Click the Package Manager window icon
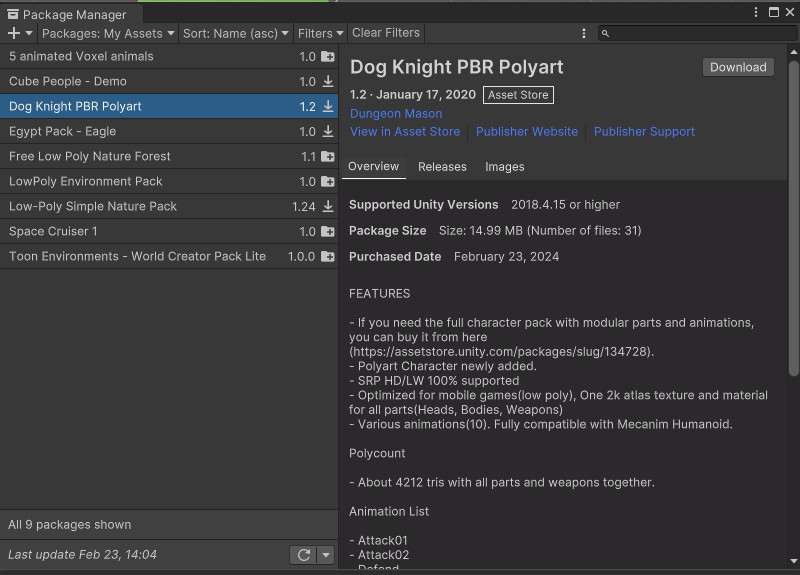The width and height of the screenshot is (800, 575). pos(13,14)
